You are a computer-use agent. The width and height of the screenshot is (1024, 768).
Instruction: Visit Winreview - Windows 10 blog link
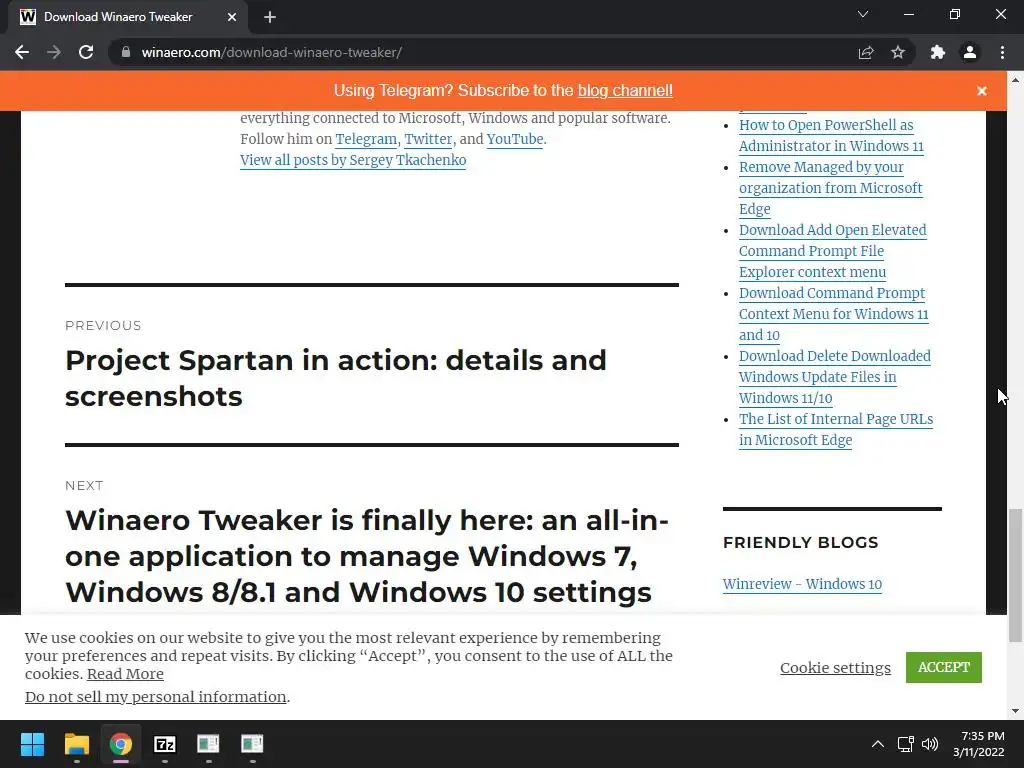pyautogui.click(x=802, y=584)
